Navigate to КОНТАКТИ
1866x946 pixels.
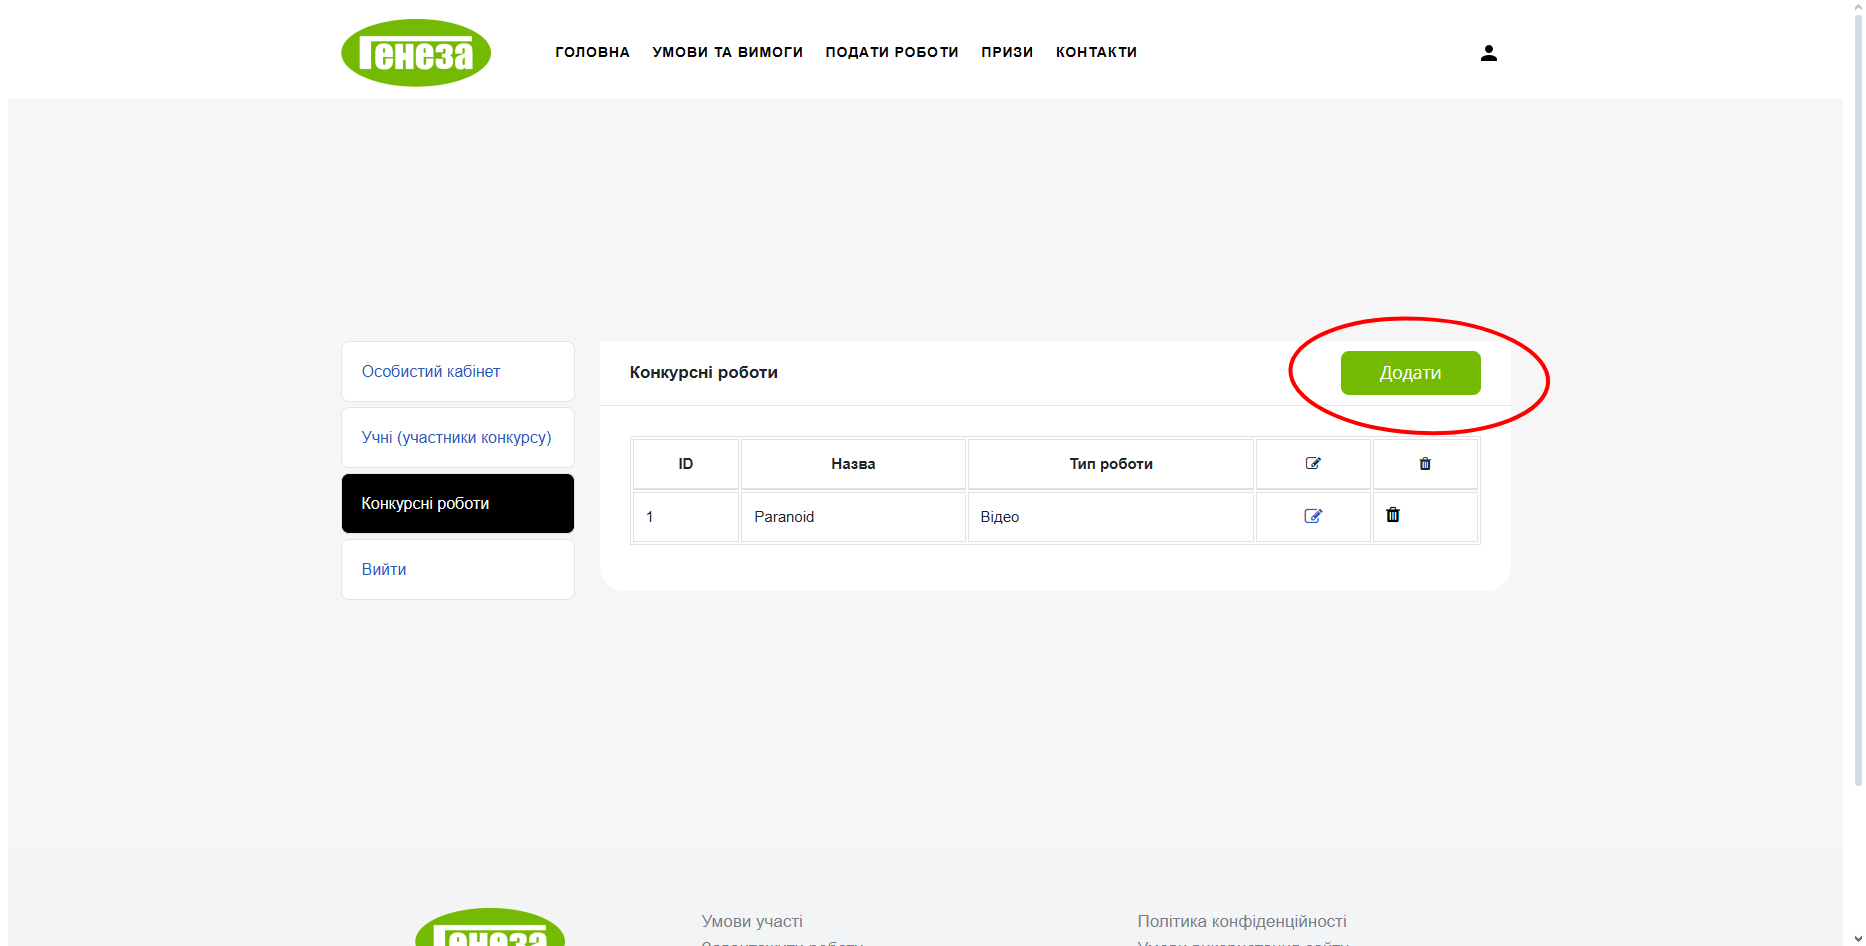pyautogui.click(x=1096, y=52)
